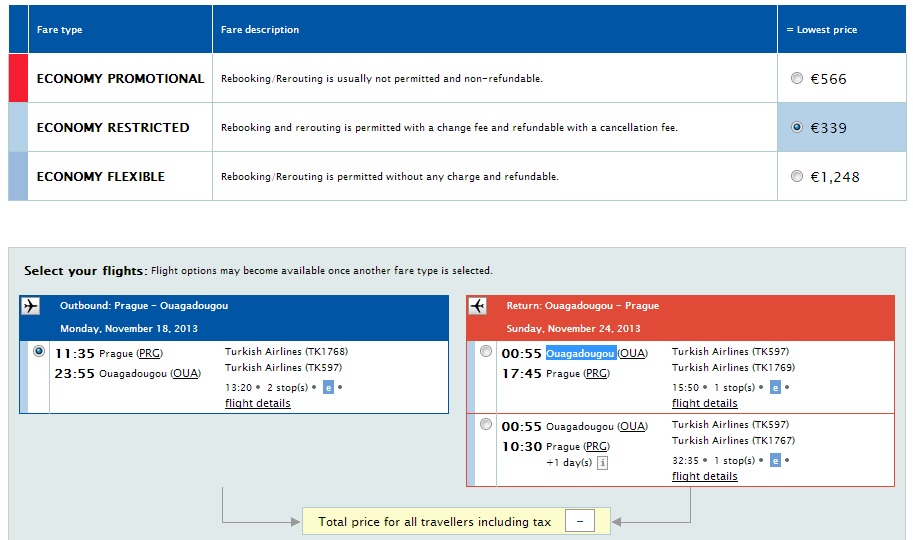Open flight details for the outbound TK1768 flight
Image resolution: width=913 pixels, height=540 pixels.
coord(257,403)
